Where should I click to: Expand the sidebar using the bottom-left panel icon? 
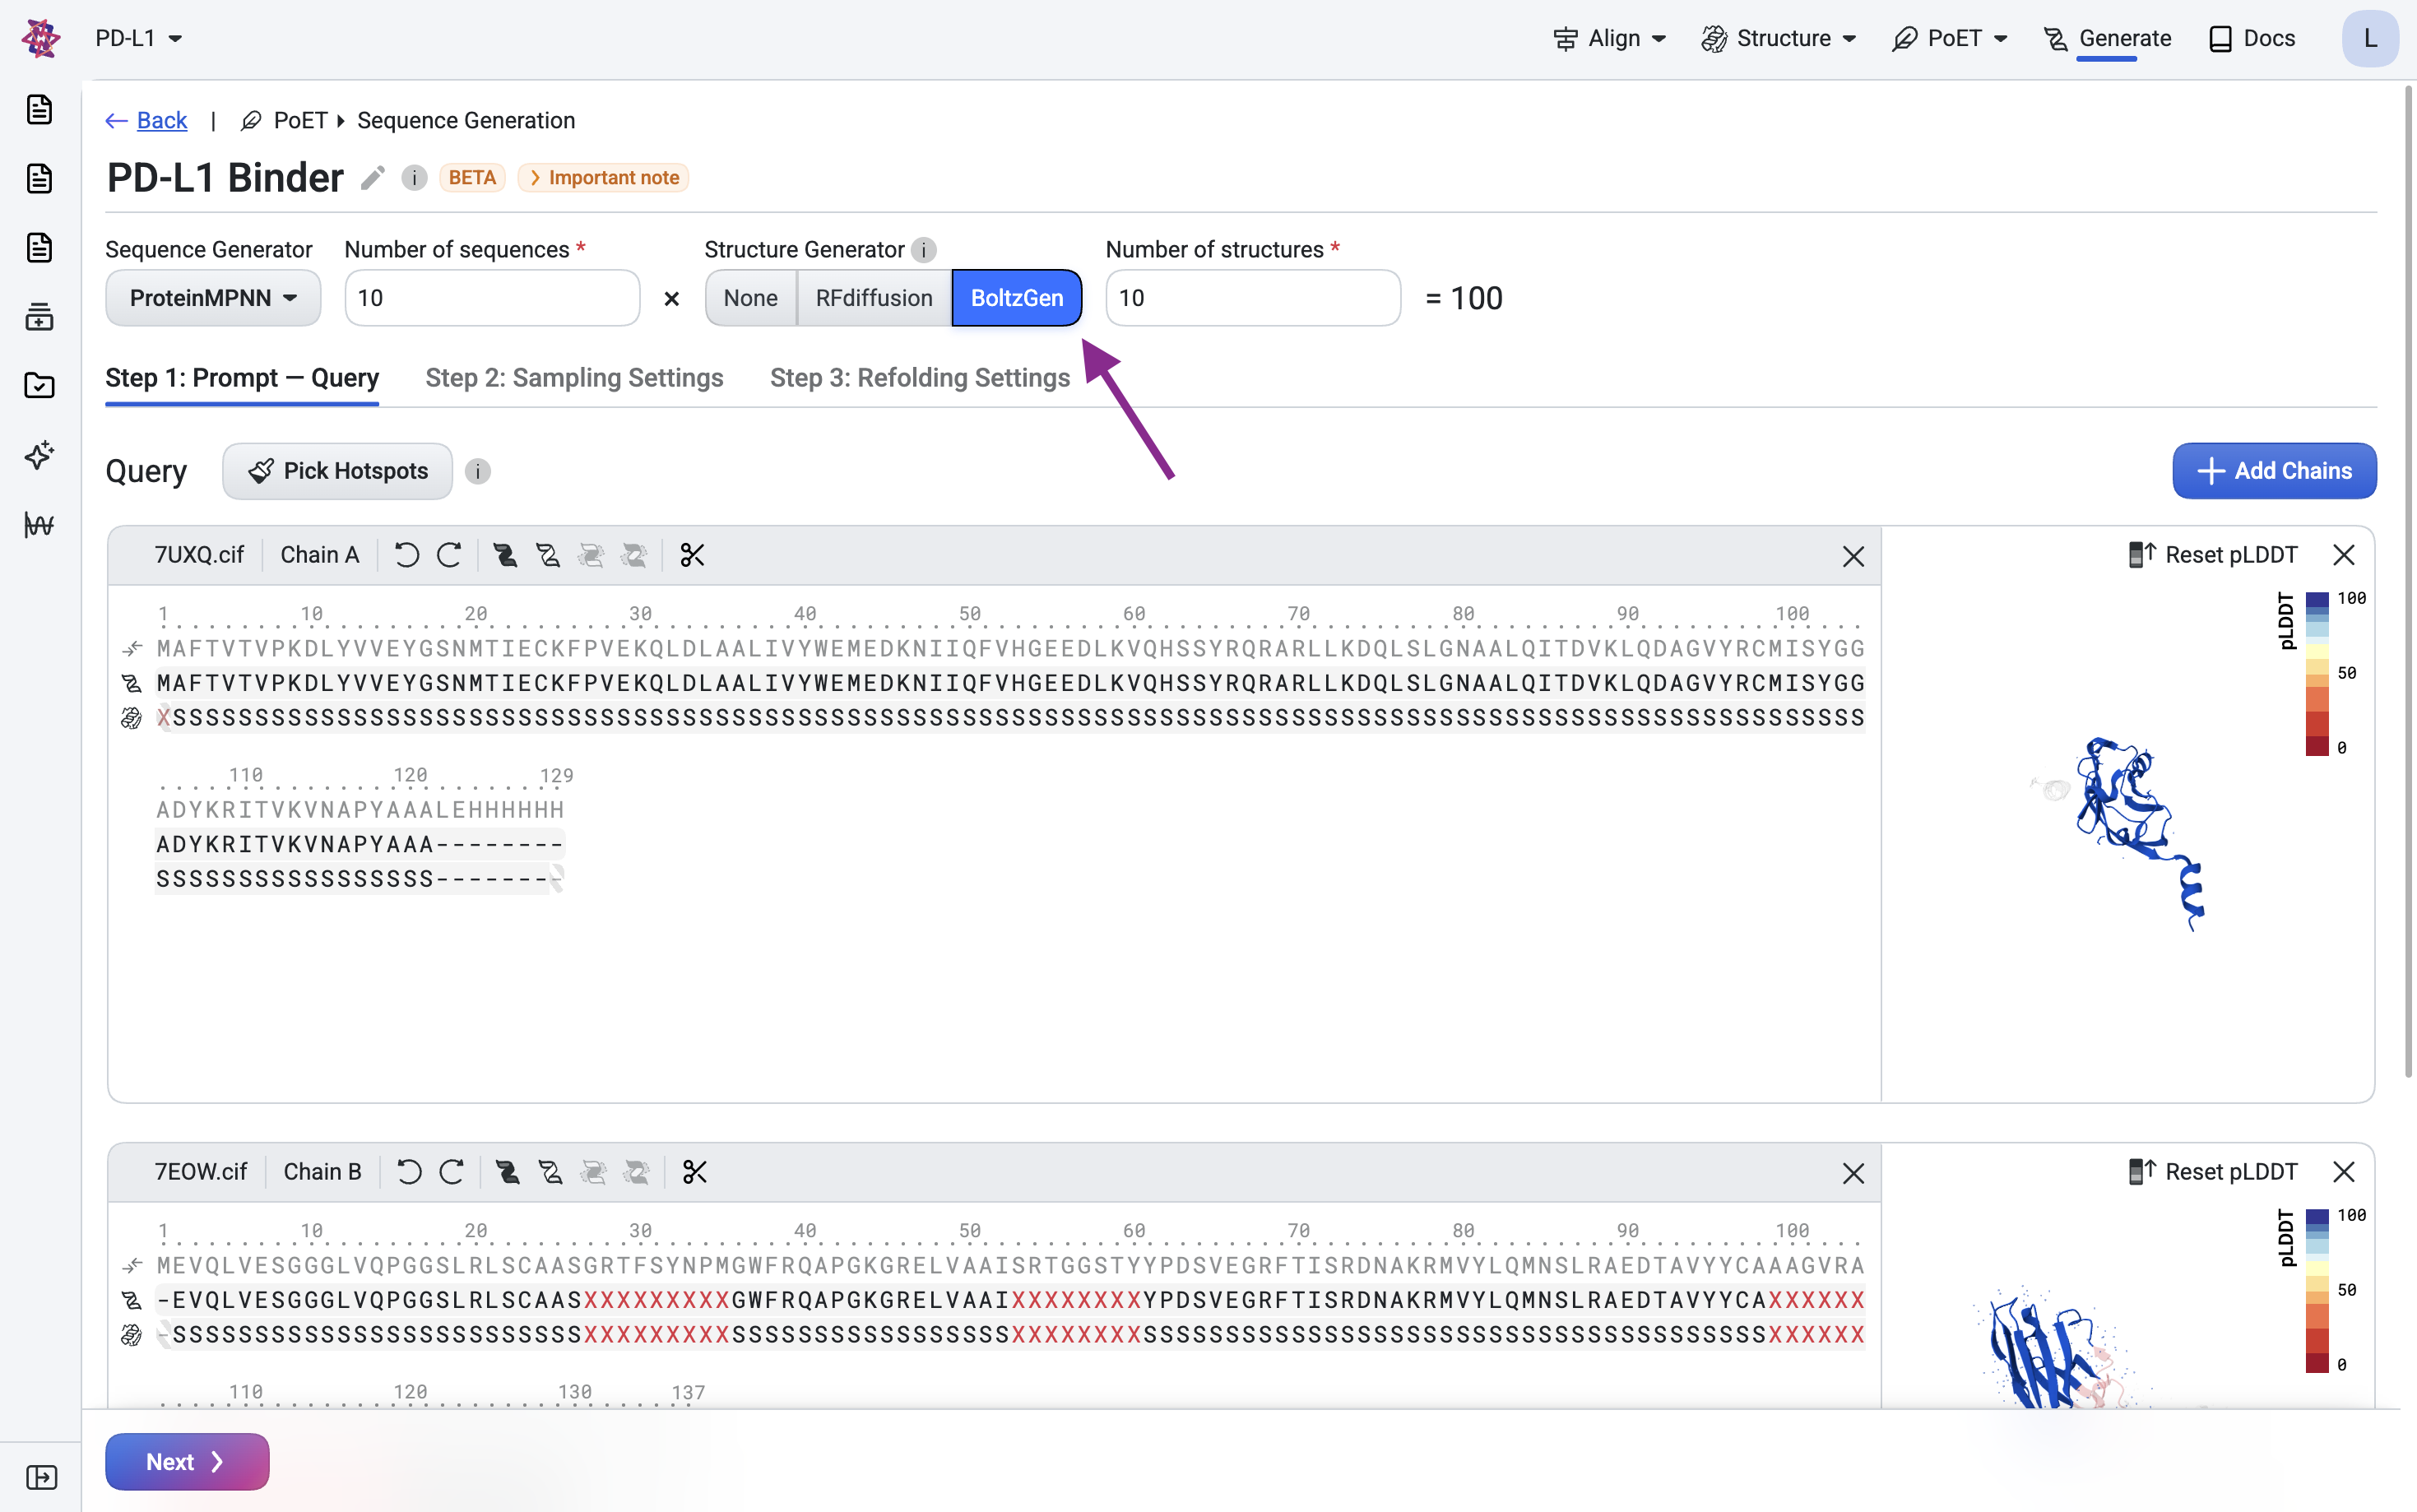[41, 1477]
